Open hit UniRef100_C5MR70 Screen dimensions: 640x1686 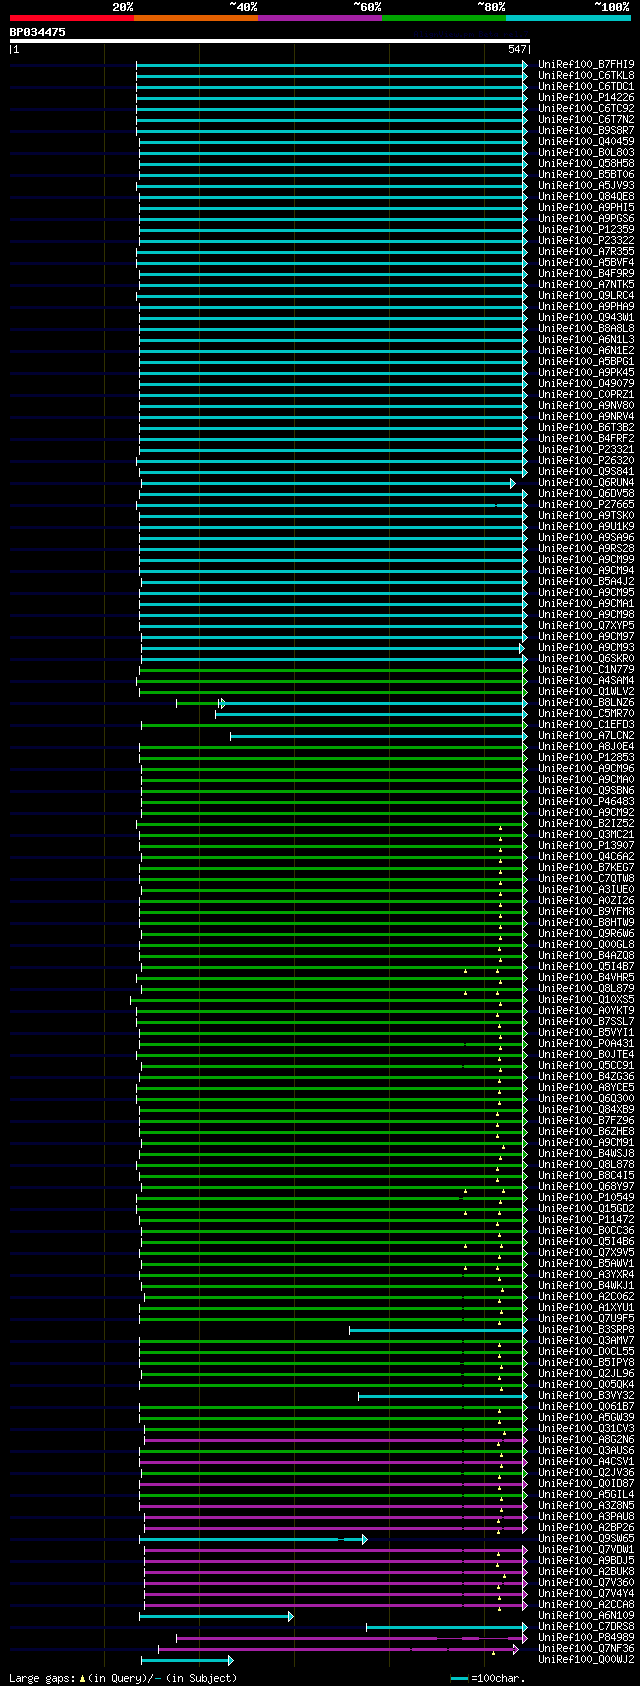click(x=586, y=713)
